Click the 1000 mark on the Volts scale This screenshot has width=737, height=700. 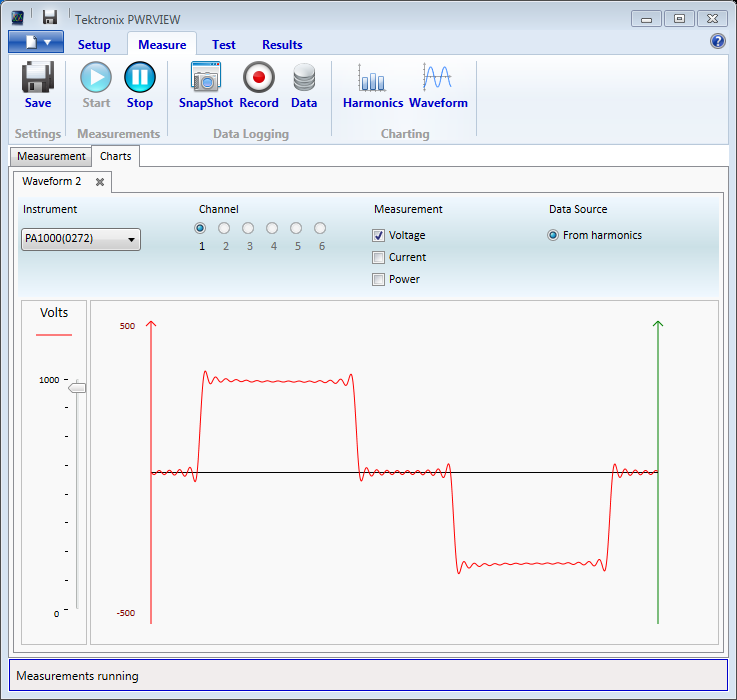pyautogui.click(x=49, y=380)
